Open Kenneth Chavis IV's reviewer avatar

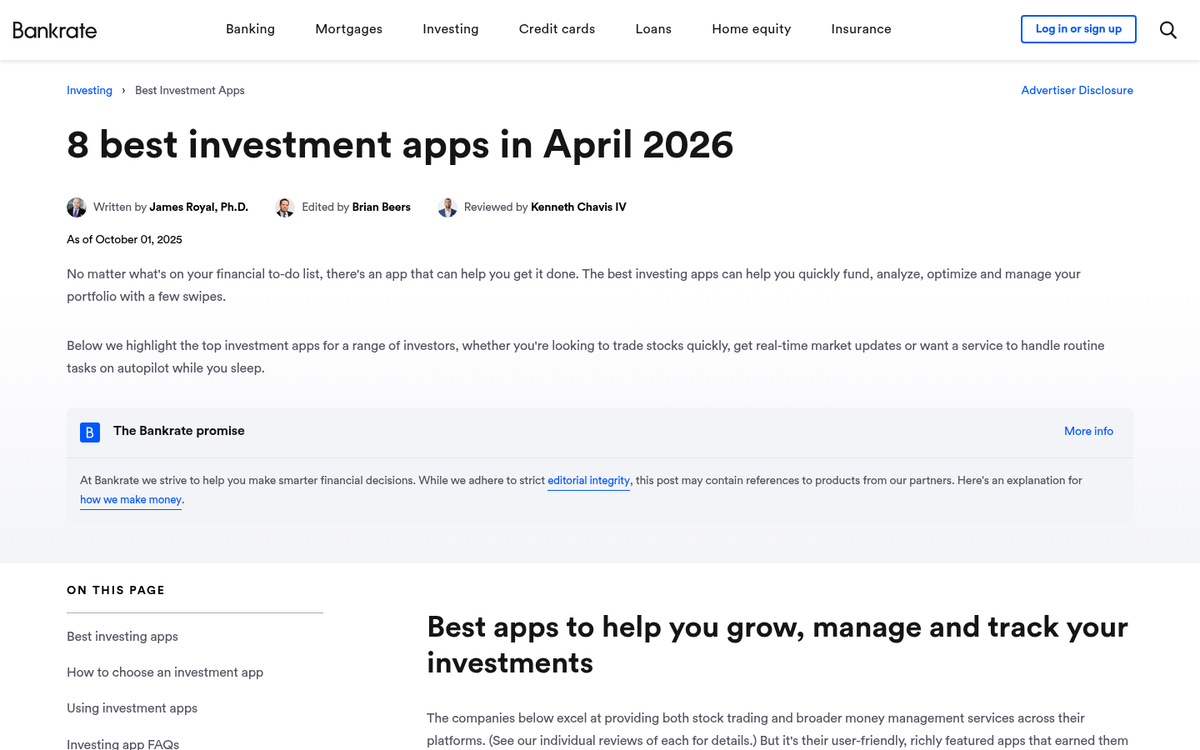click(x=447, y=206)
